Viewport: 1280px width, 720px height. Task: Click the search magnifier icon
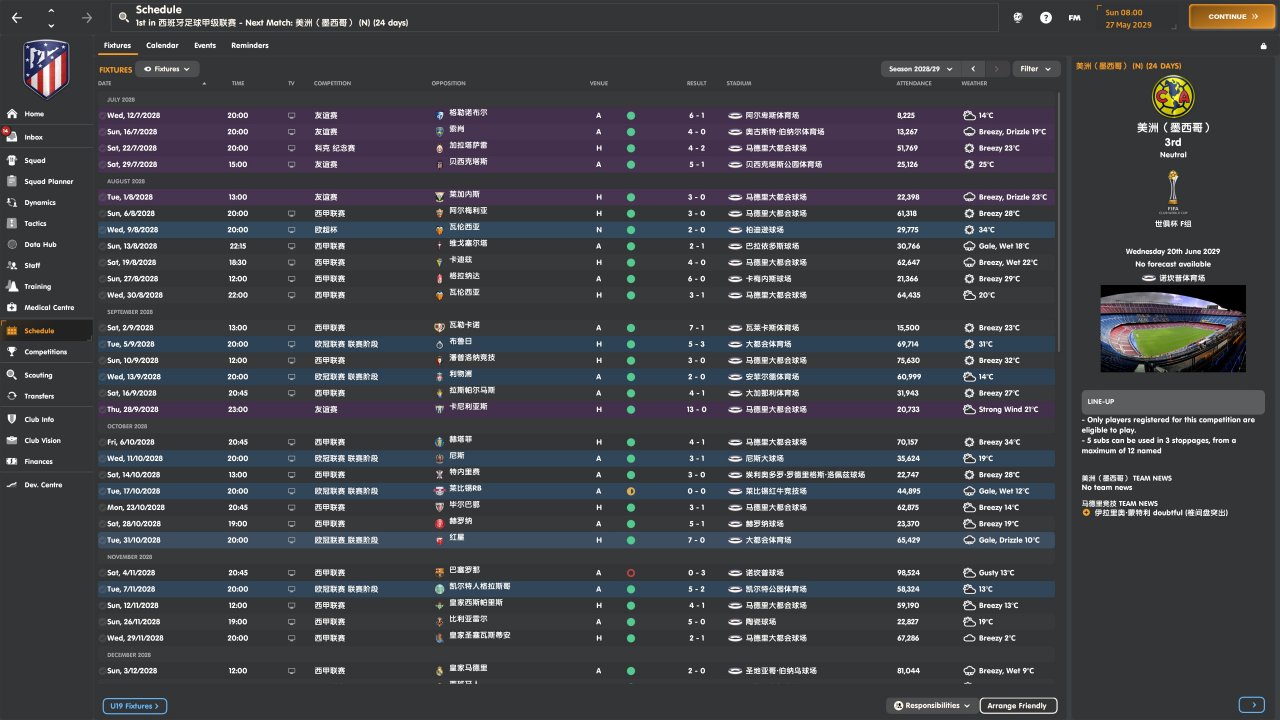(x=123, y=17)
